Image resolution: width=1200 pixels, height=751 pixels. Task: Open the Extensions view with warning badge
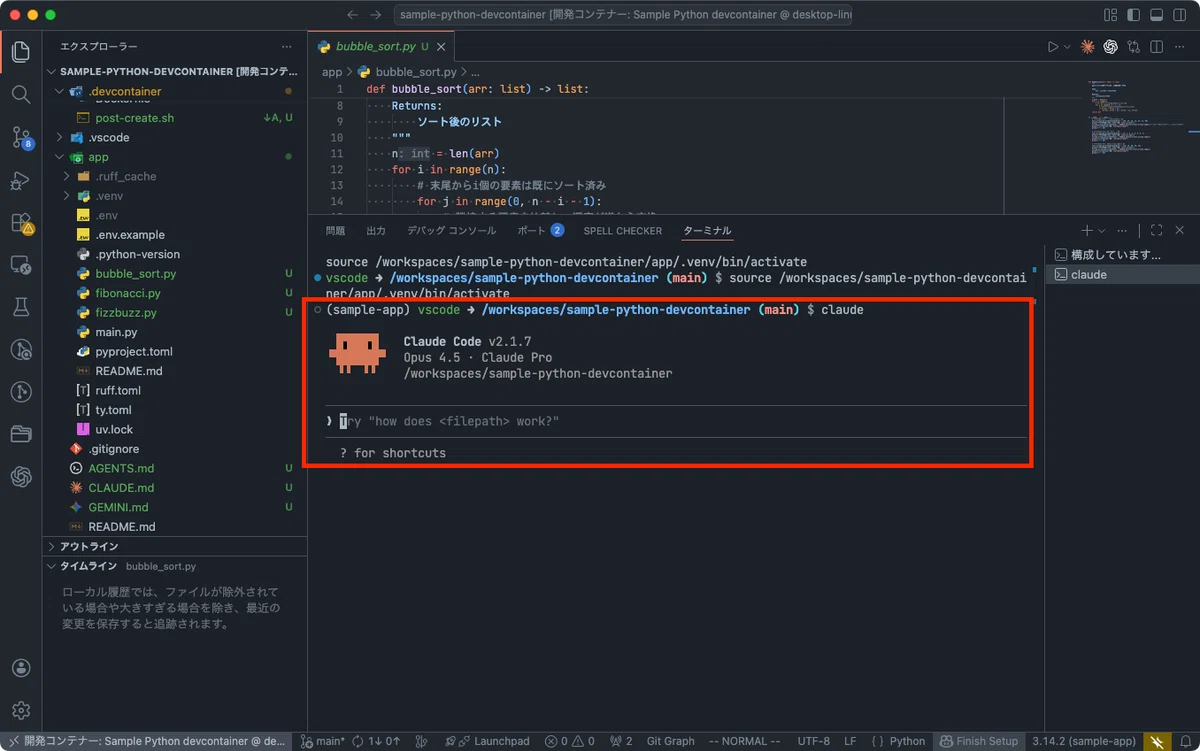(21, 223)
